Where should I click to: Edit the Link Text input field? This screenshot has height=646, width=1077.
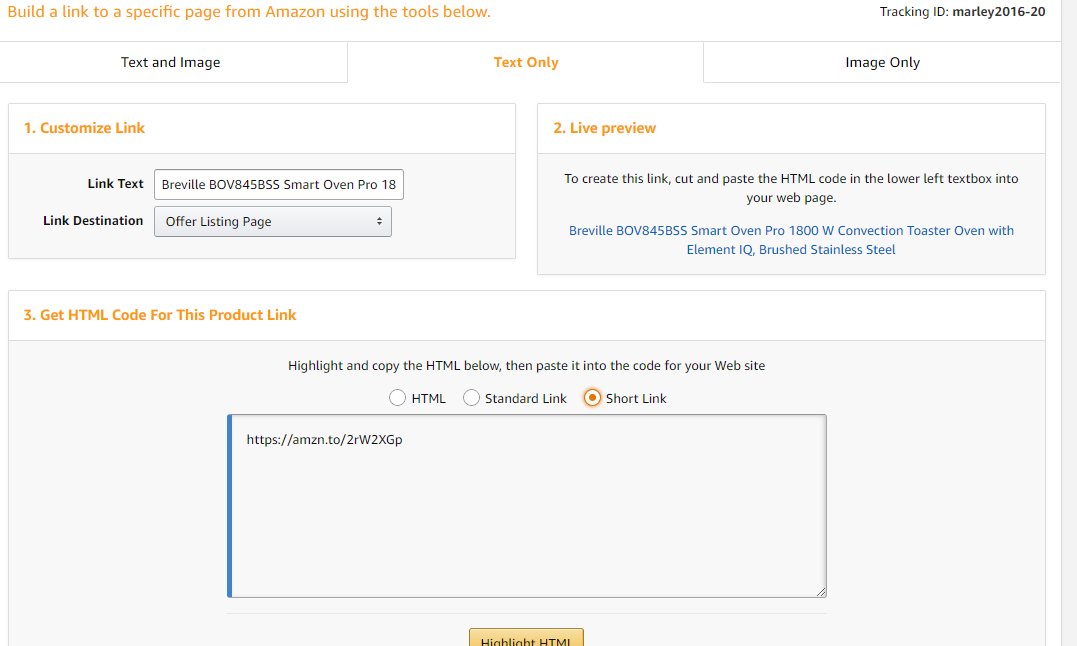pyautogui.click(x=279, y=185)
